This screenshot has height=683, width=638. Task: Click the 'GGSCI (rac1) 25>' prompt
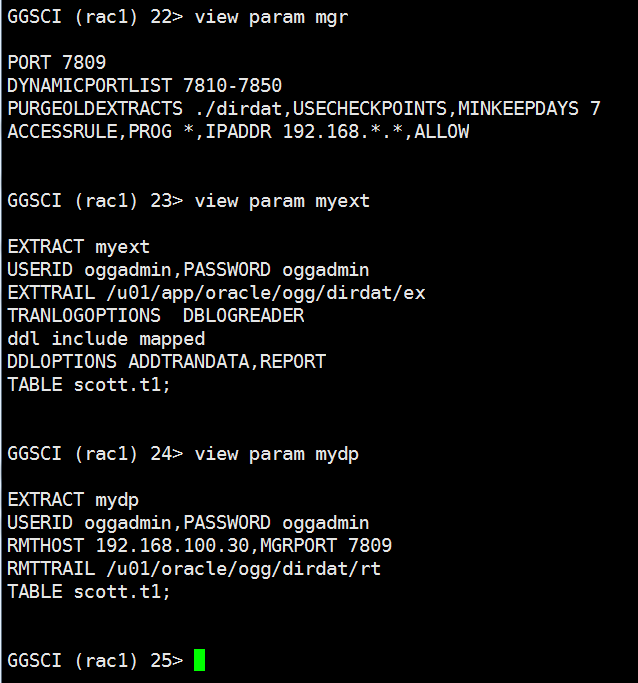pos(95,660)
